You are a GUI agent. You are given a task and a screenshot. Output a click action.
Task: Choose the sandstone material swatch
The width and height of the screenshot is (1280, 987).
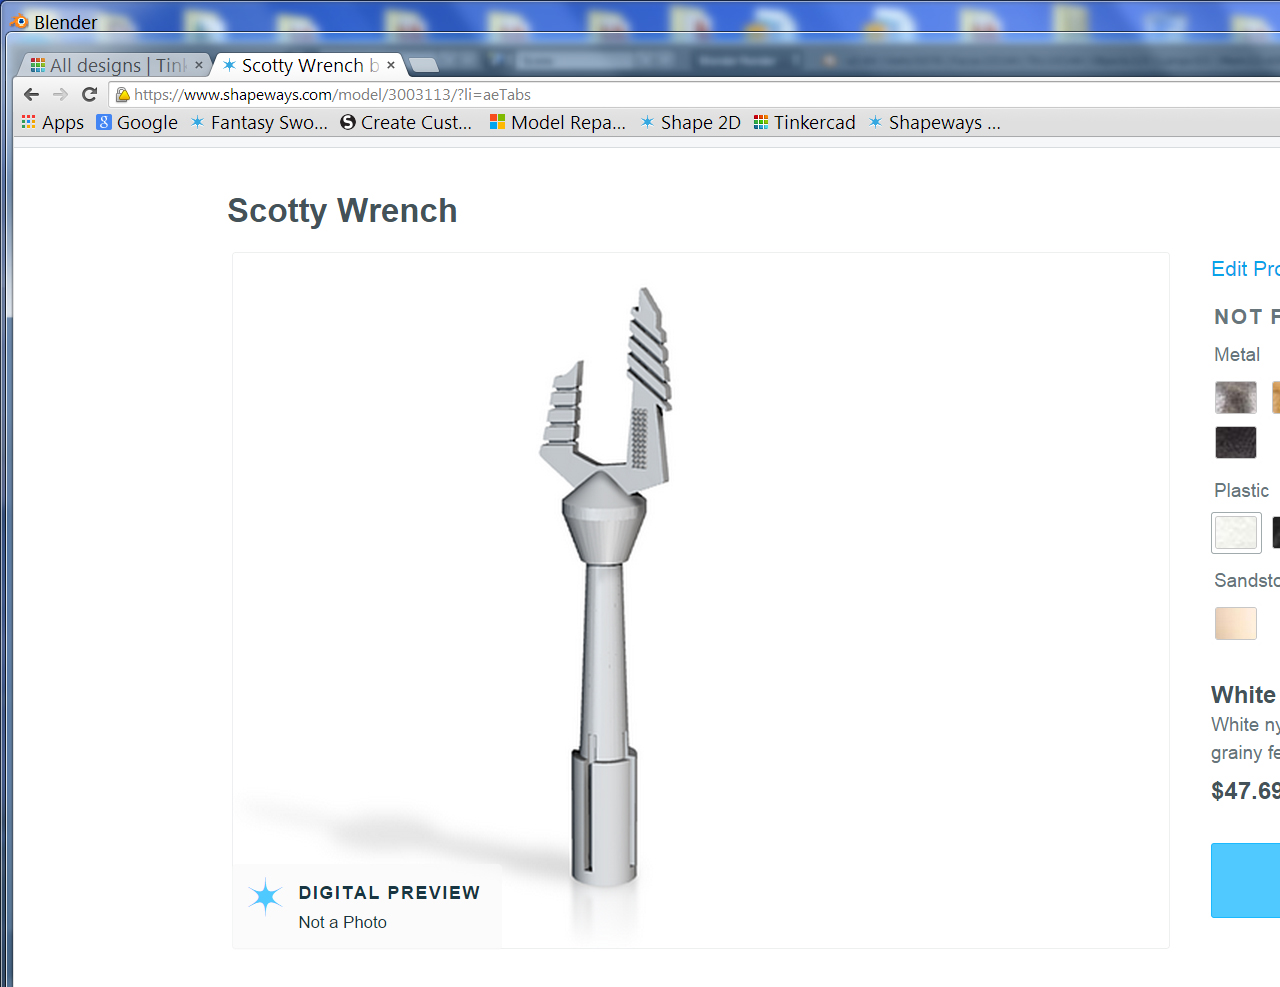(1236, 623)
